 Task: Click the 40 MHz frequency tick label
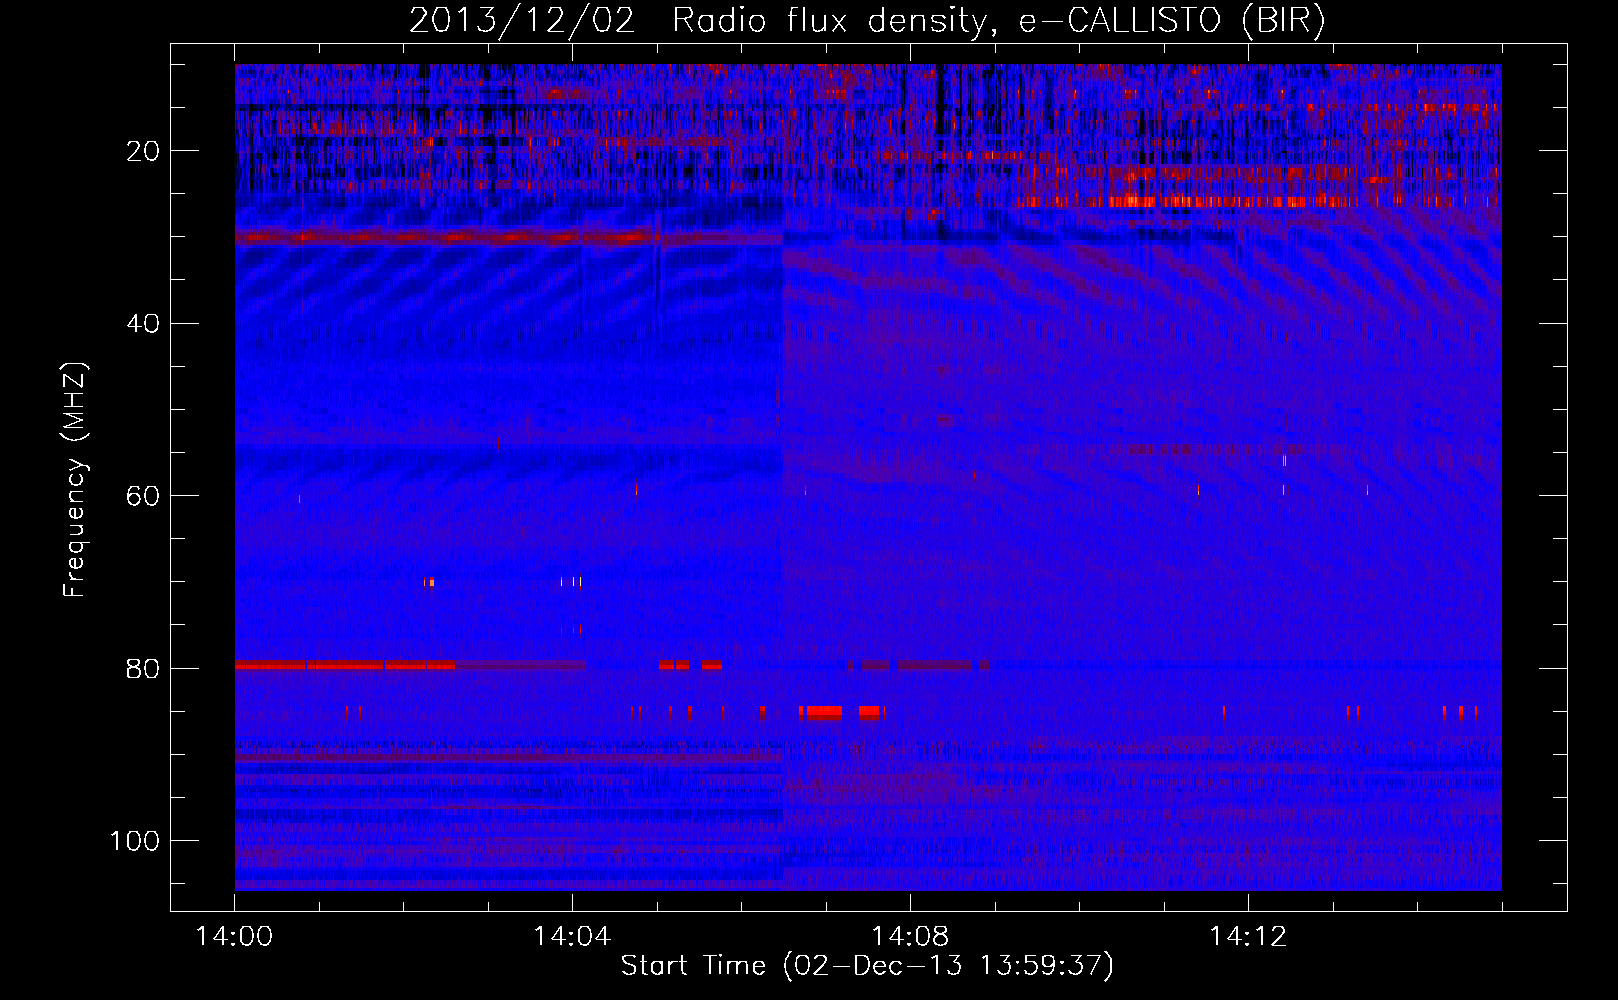coord(143,324)
